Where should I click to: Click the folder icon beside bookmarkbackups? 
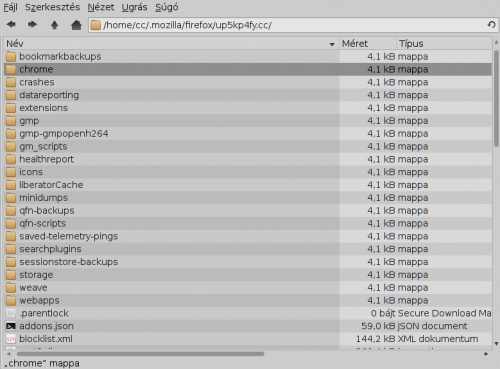[x=11, y=56]
